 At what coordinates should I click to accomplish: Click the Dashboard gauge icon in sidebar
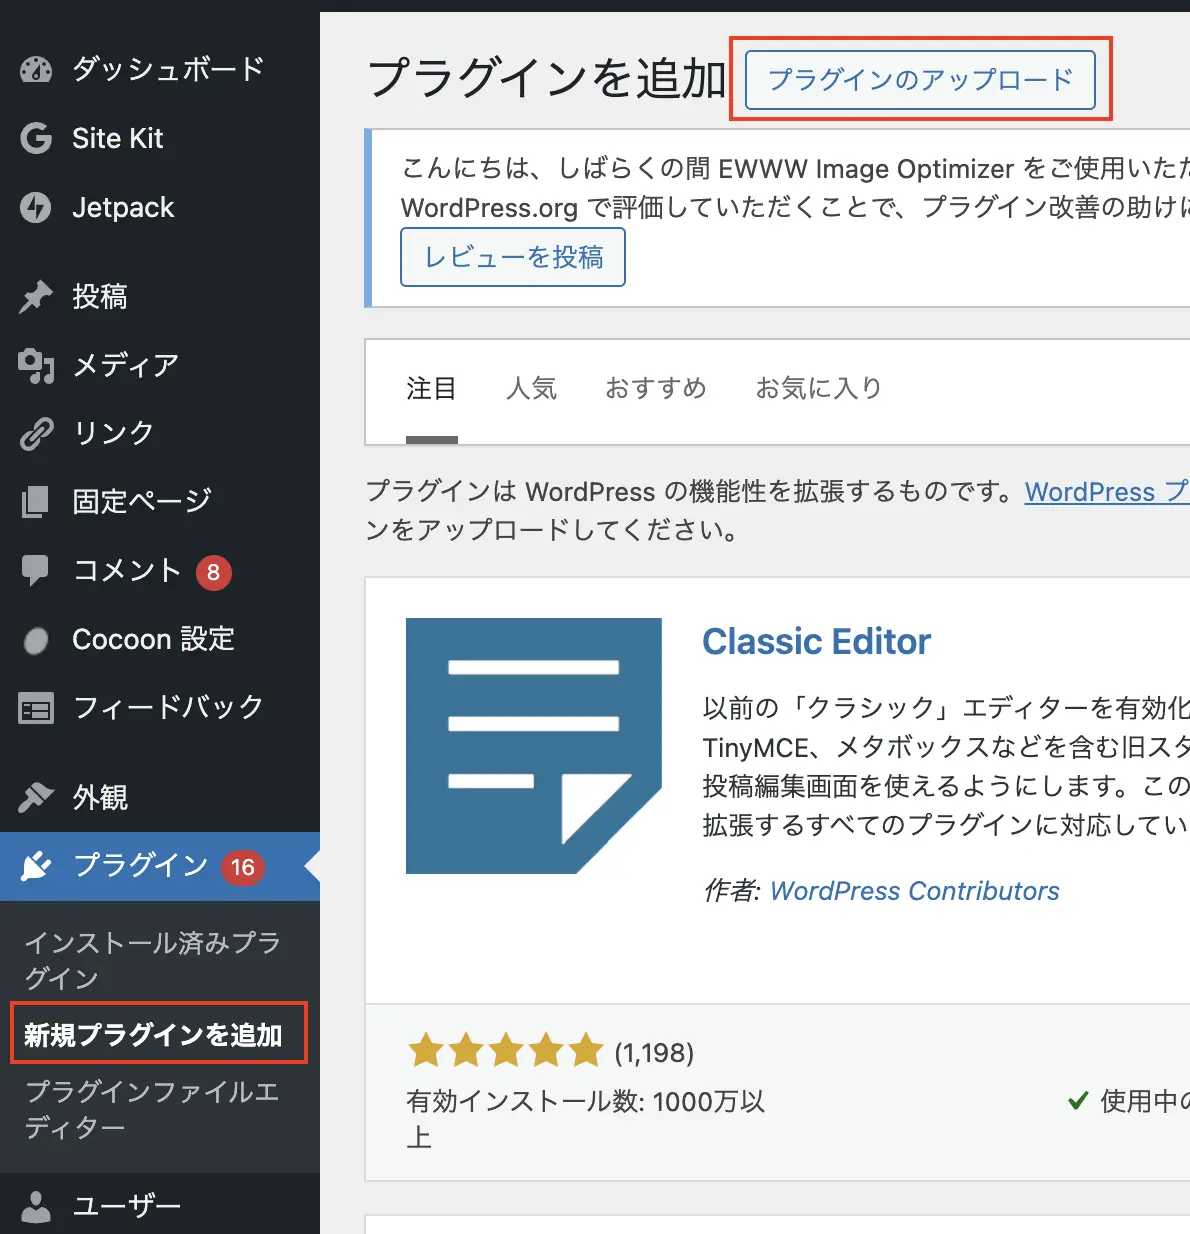click(36, 69)
